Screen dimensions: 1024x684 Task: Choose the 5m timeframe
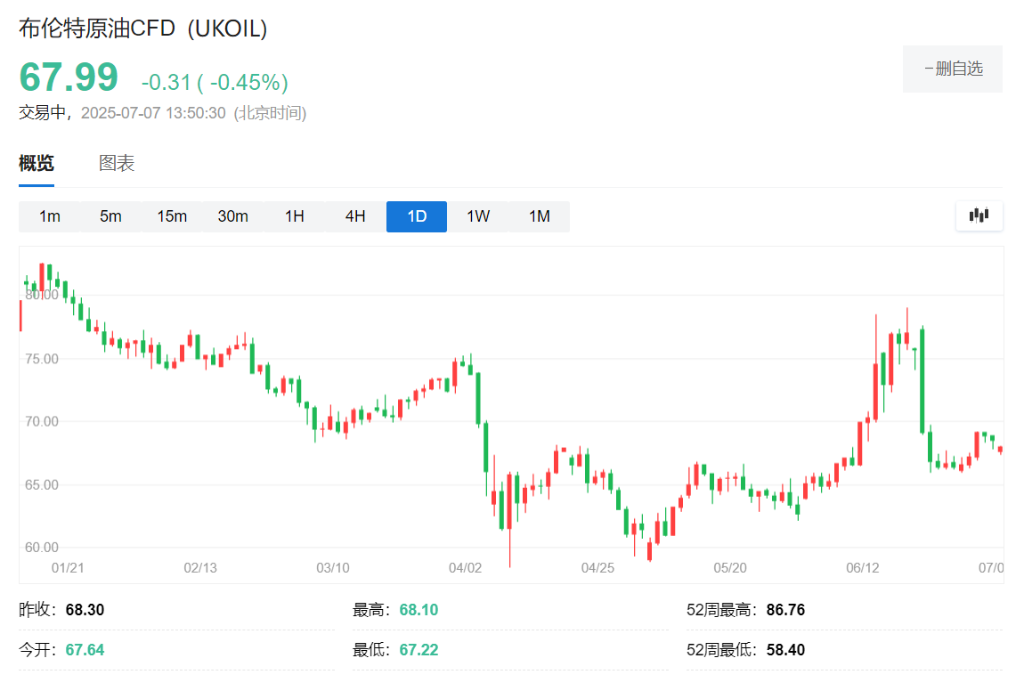tap(110, 216)
